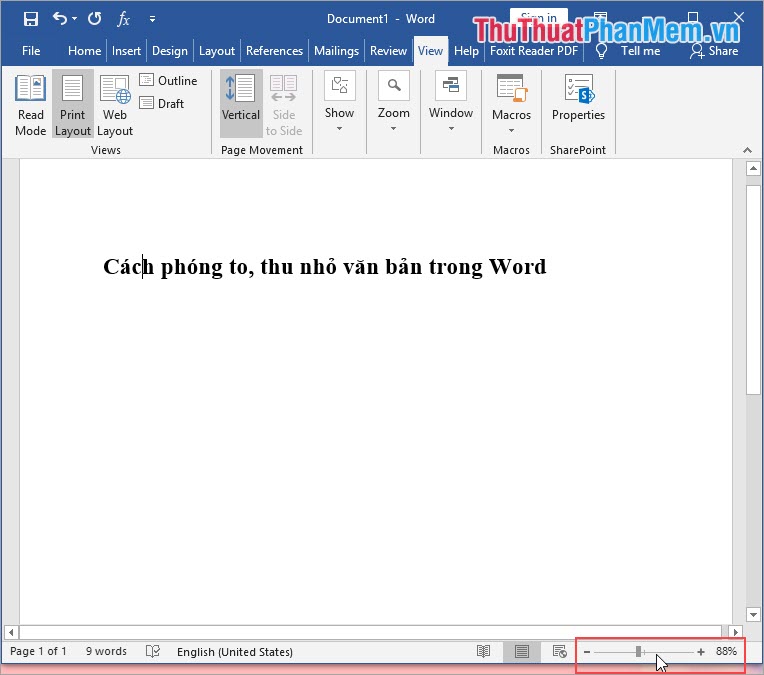Screen dimensions: 764x675
Task: Open the Help tab
Action: (466, 51)
